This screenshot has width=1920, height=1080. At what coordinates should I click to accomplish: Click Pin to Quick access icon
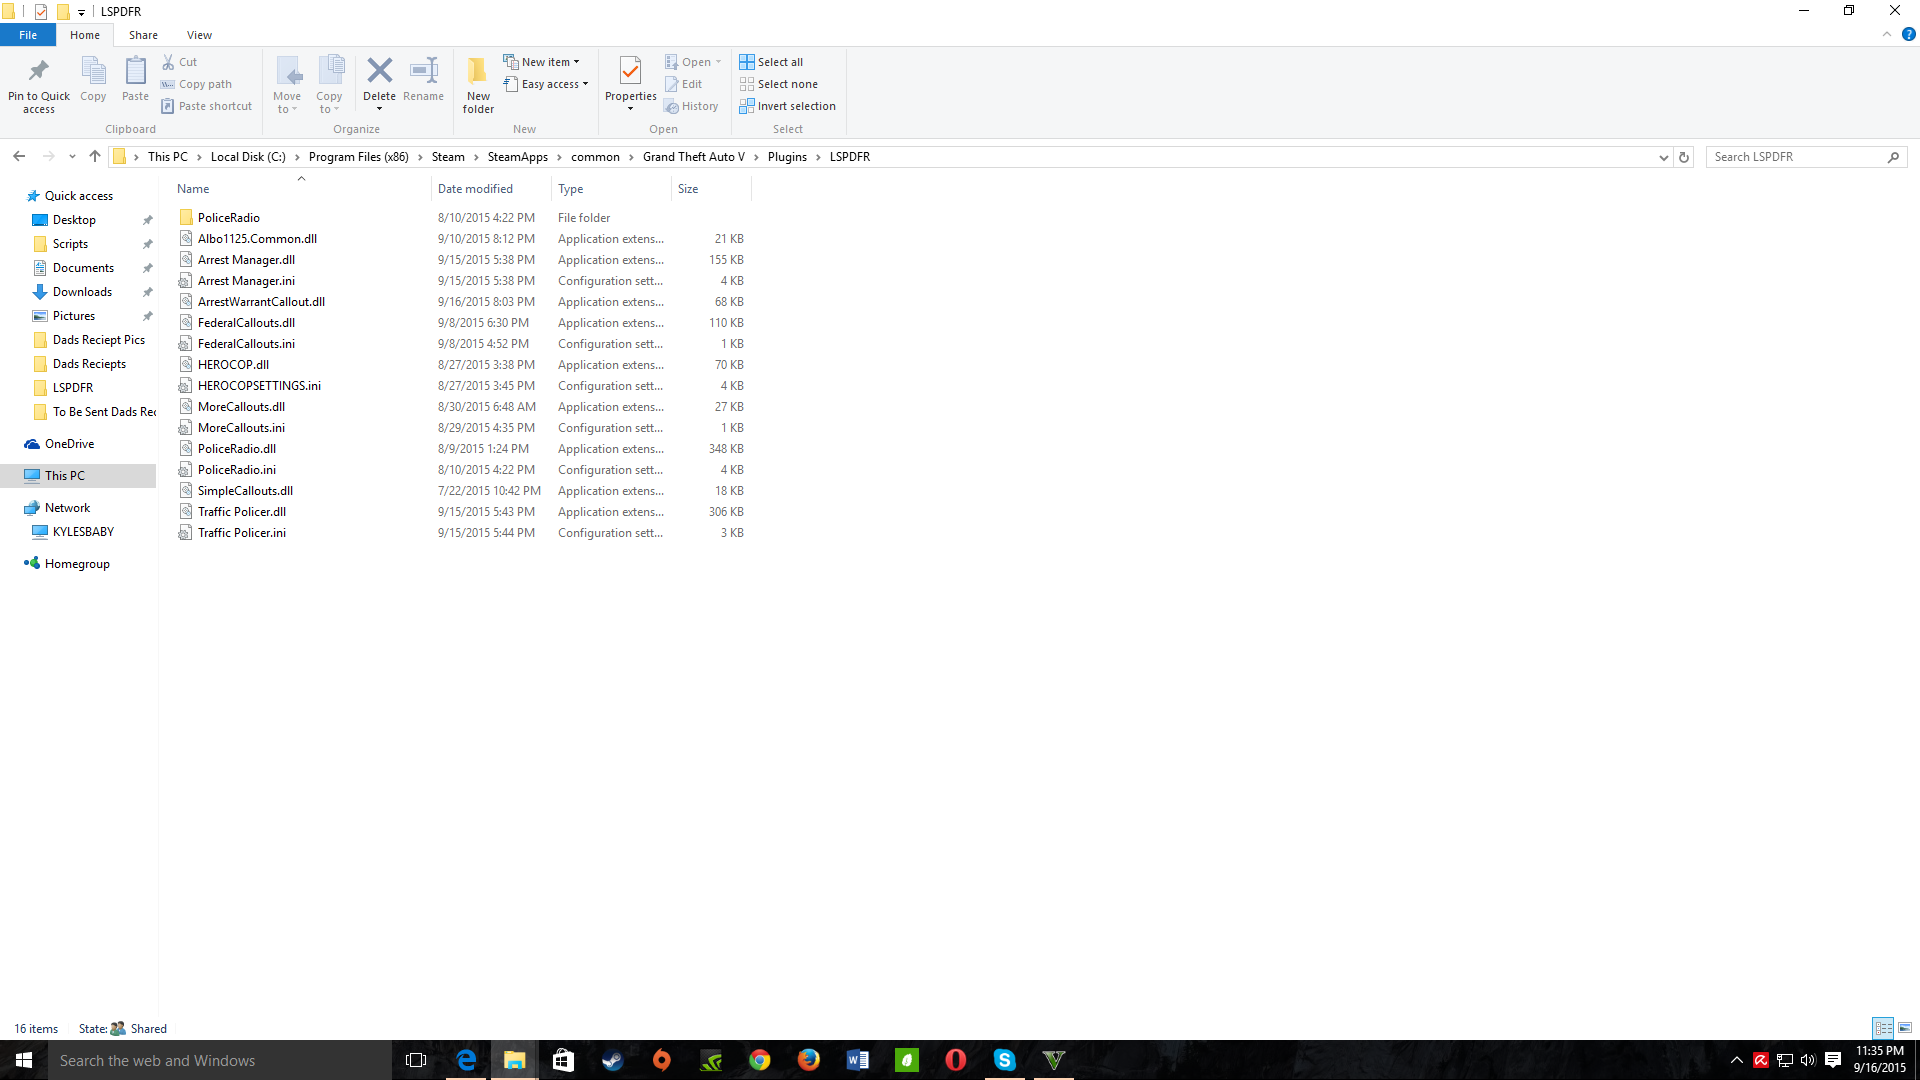[39, 71]
